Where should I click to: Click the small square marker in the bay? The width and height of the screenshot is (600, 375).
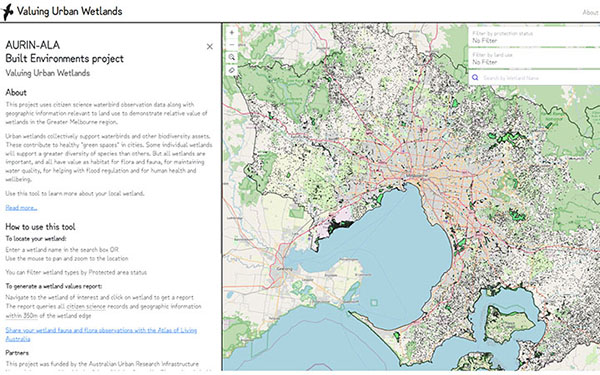(x=374, y=303)
